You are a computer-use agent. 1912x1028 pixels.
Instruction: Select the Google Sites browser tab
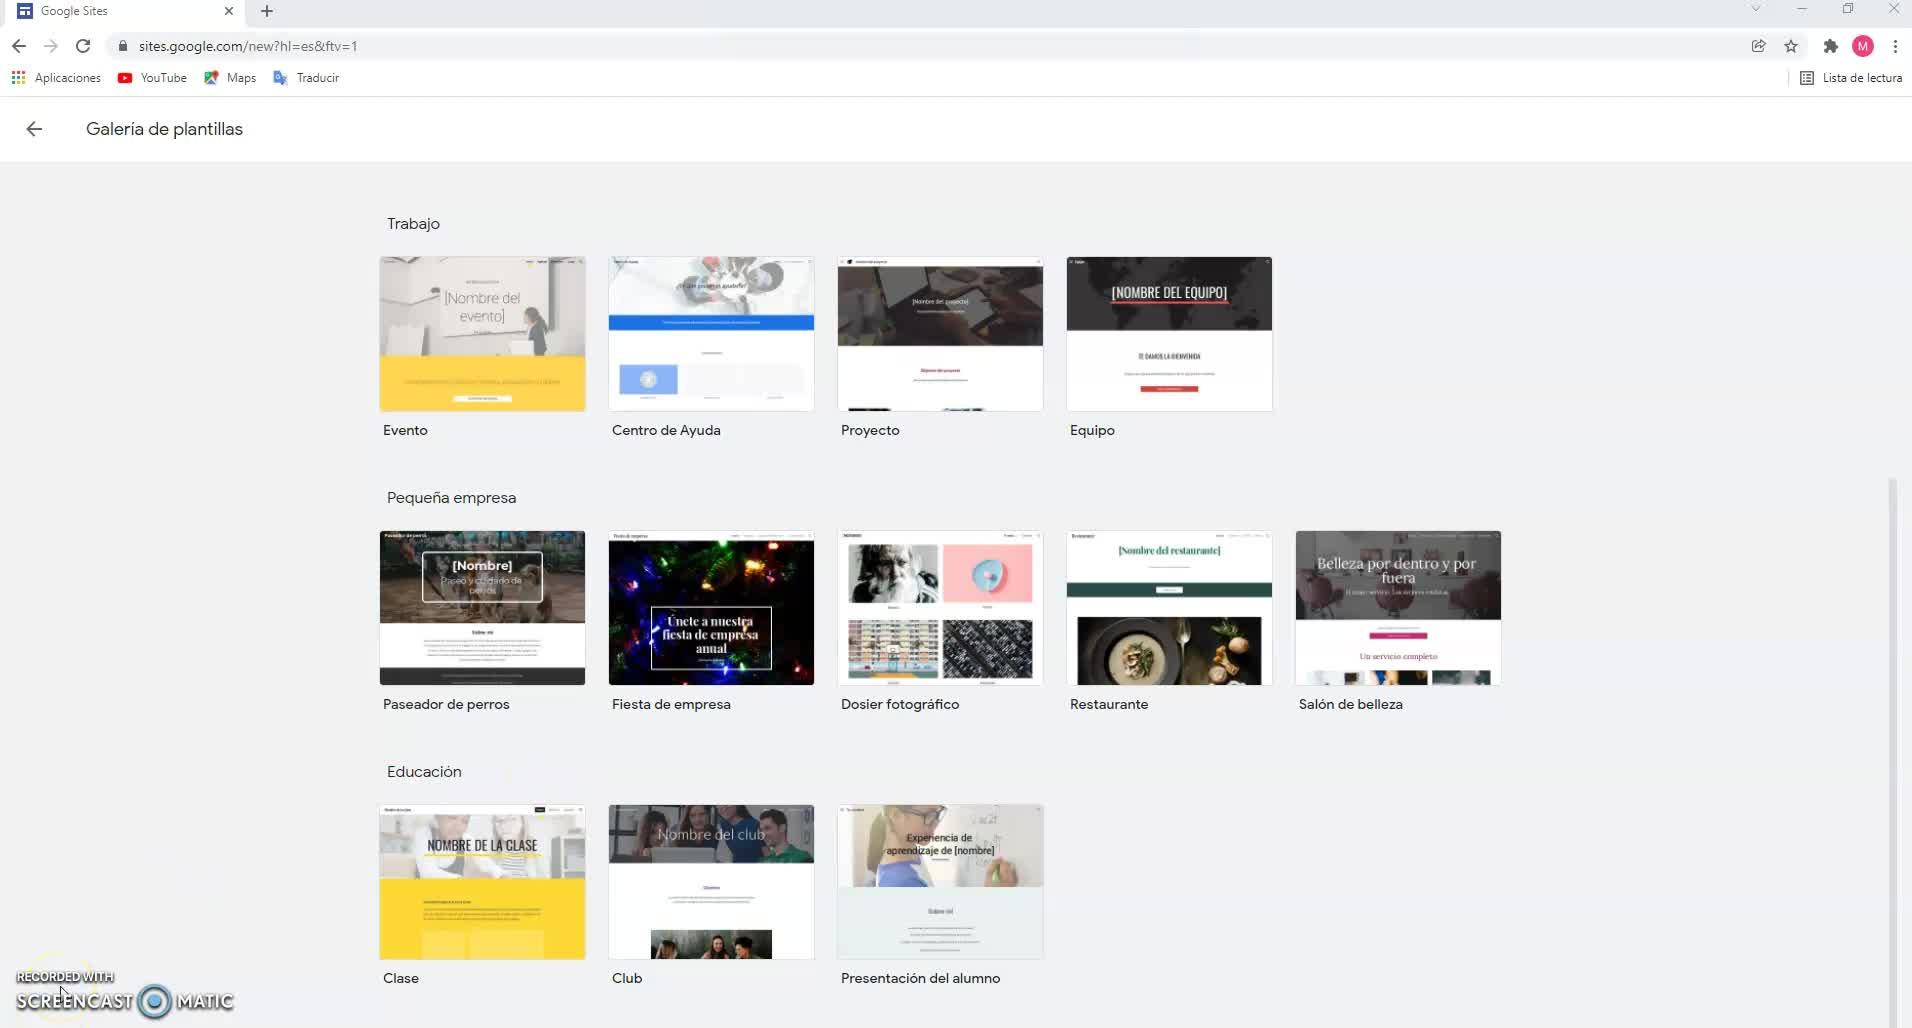(x=125, y=11)
